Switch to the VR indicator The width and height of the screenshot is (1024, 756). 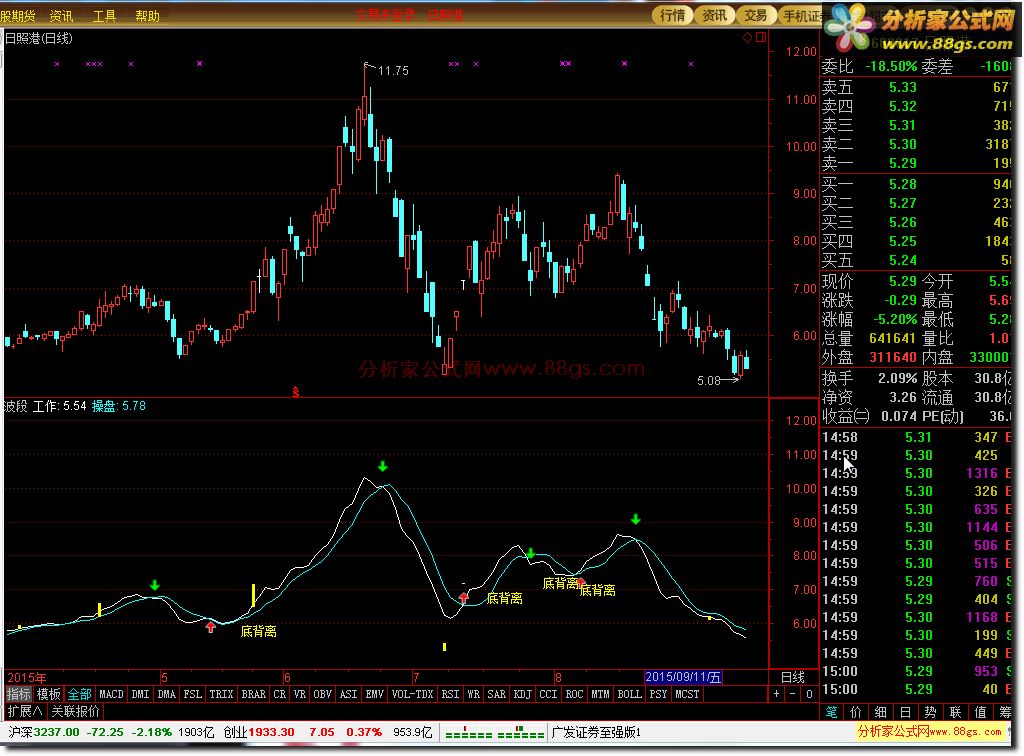[300, 694]
